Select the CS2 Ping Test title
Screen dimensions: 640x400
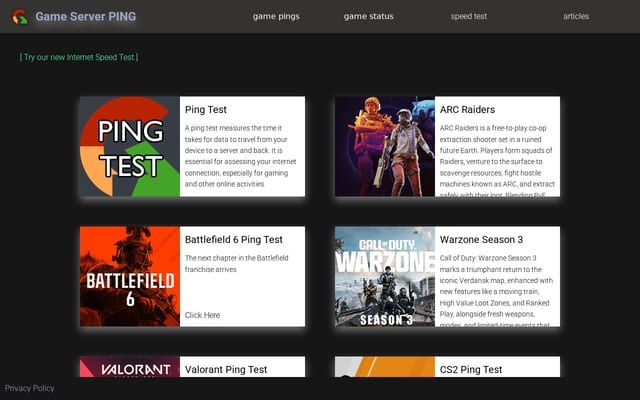point(471,369)
